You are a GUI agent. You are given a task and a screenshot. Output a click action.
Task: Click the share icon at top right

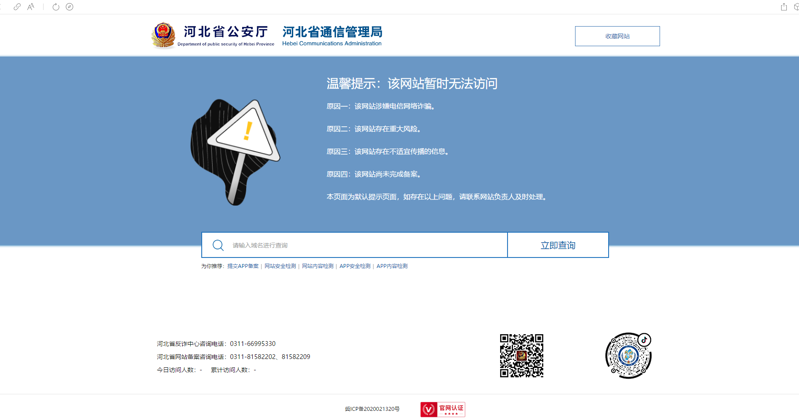pyautogui.click(x=784, y=7)
